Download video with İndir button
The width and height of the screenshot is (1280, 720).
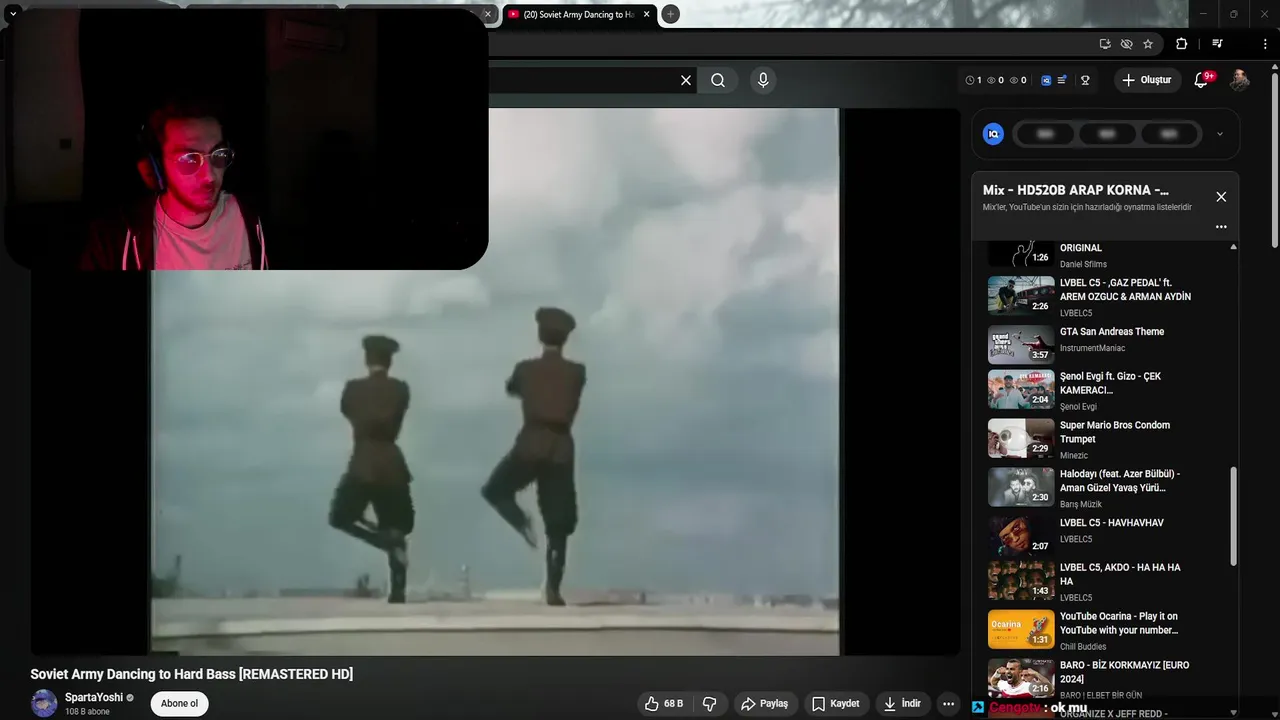pos(902,704)
